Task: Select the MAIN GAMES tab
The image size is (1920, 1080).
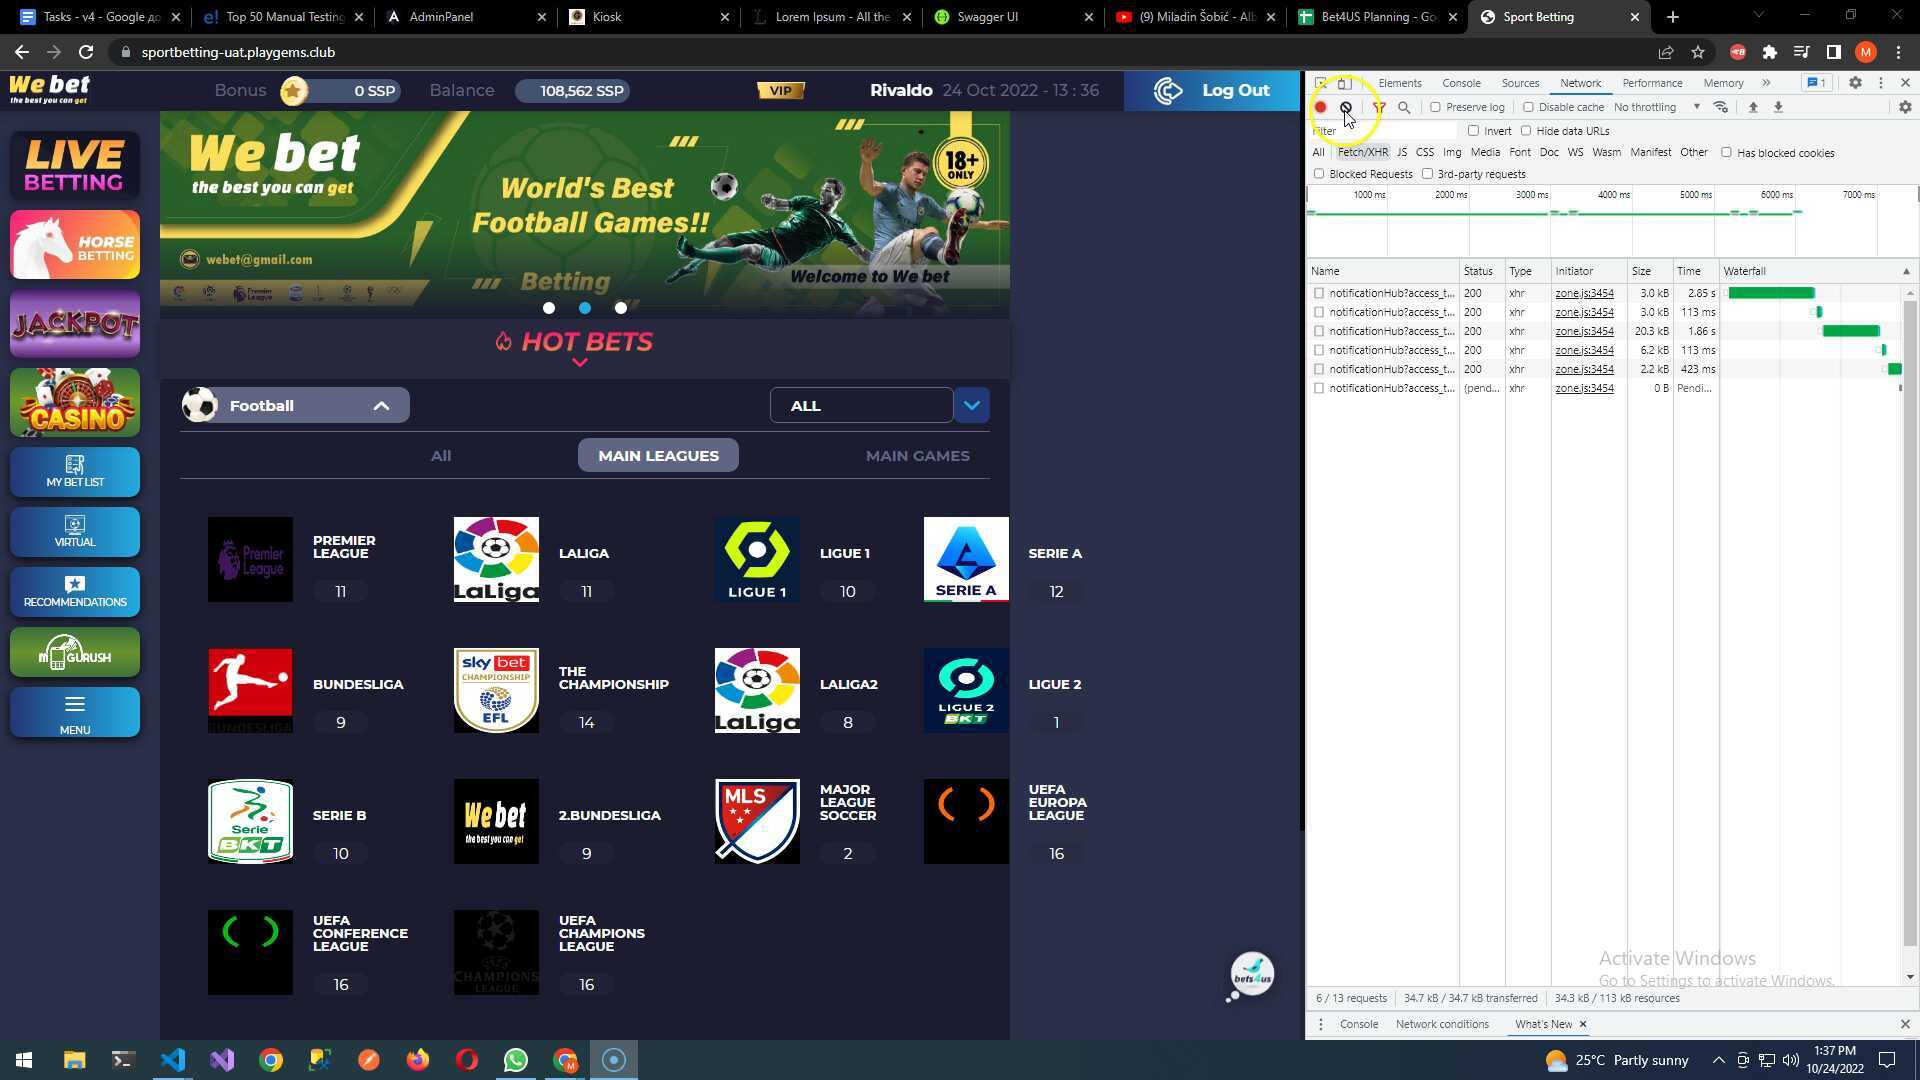Action: [917, 456]
